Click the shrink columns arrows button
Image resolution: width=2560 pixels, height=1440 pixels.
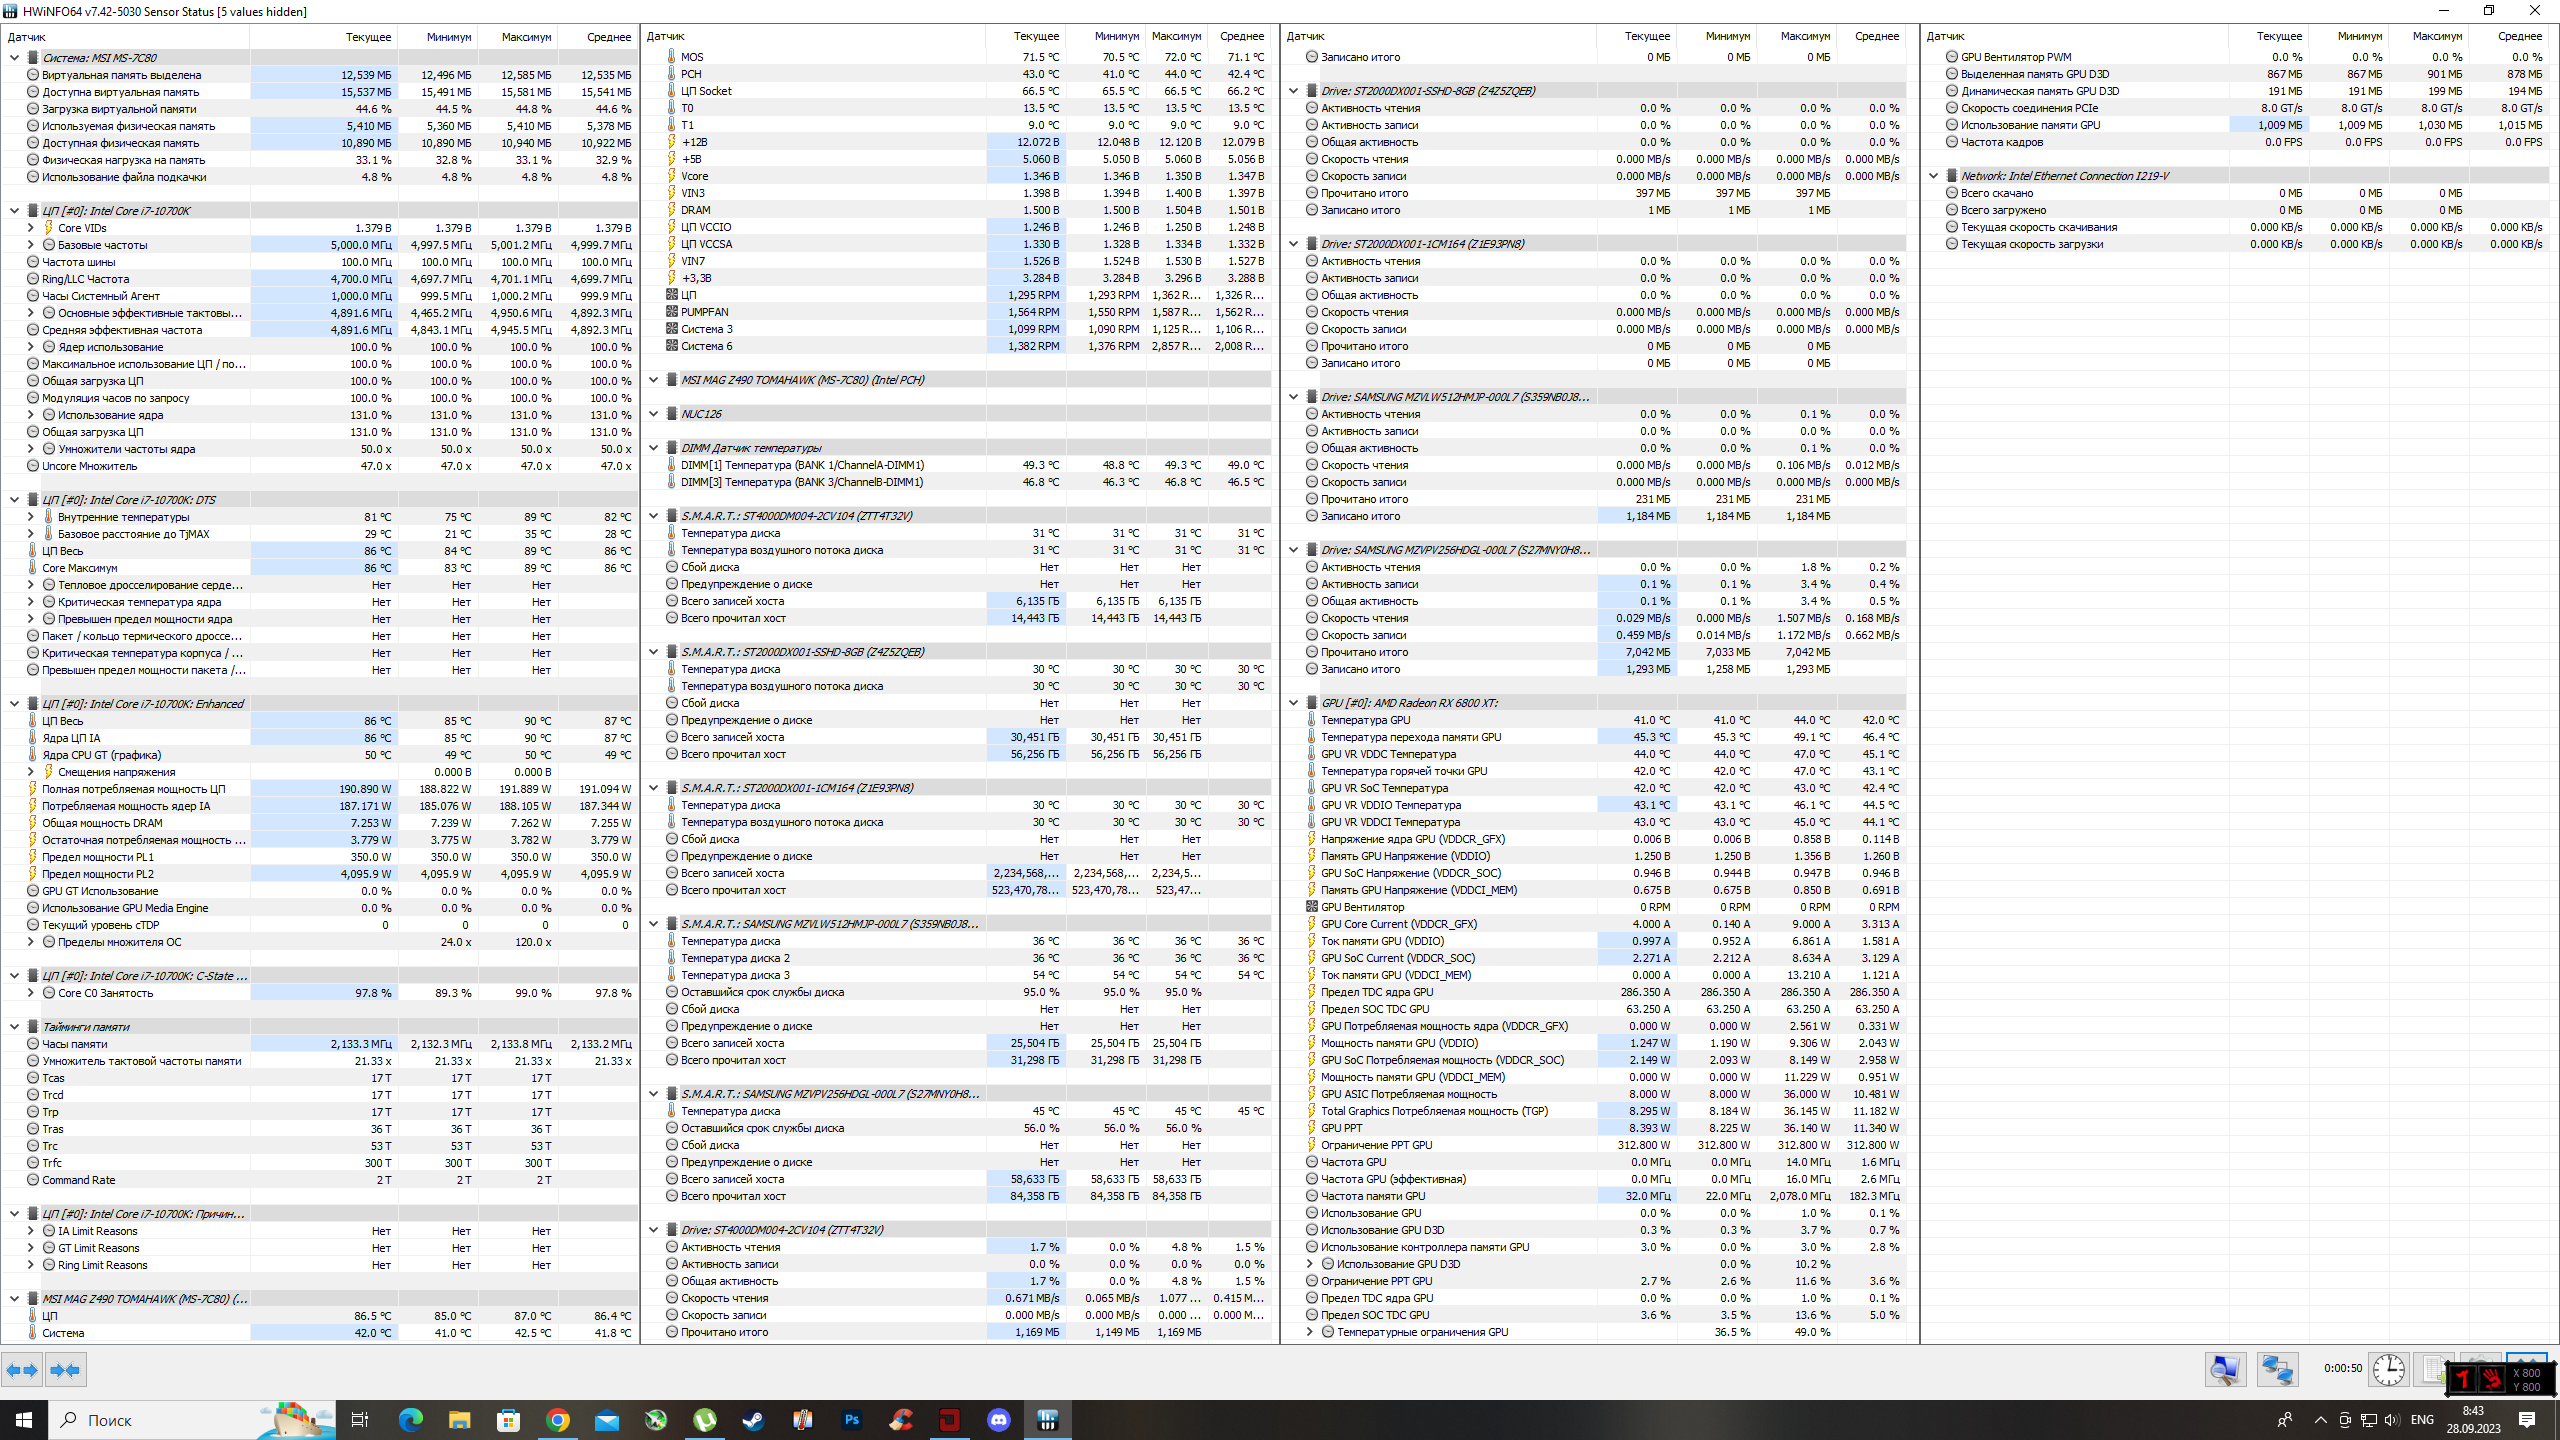[65, 1370]
